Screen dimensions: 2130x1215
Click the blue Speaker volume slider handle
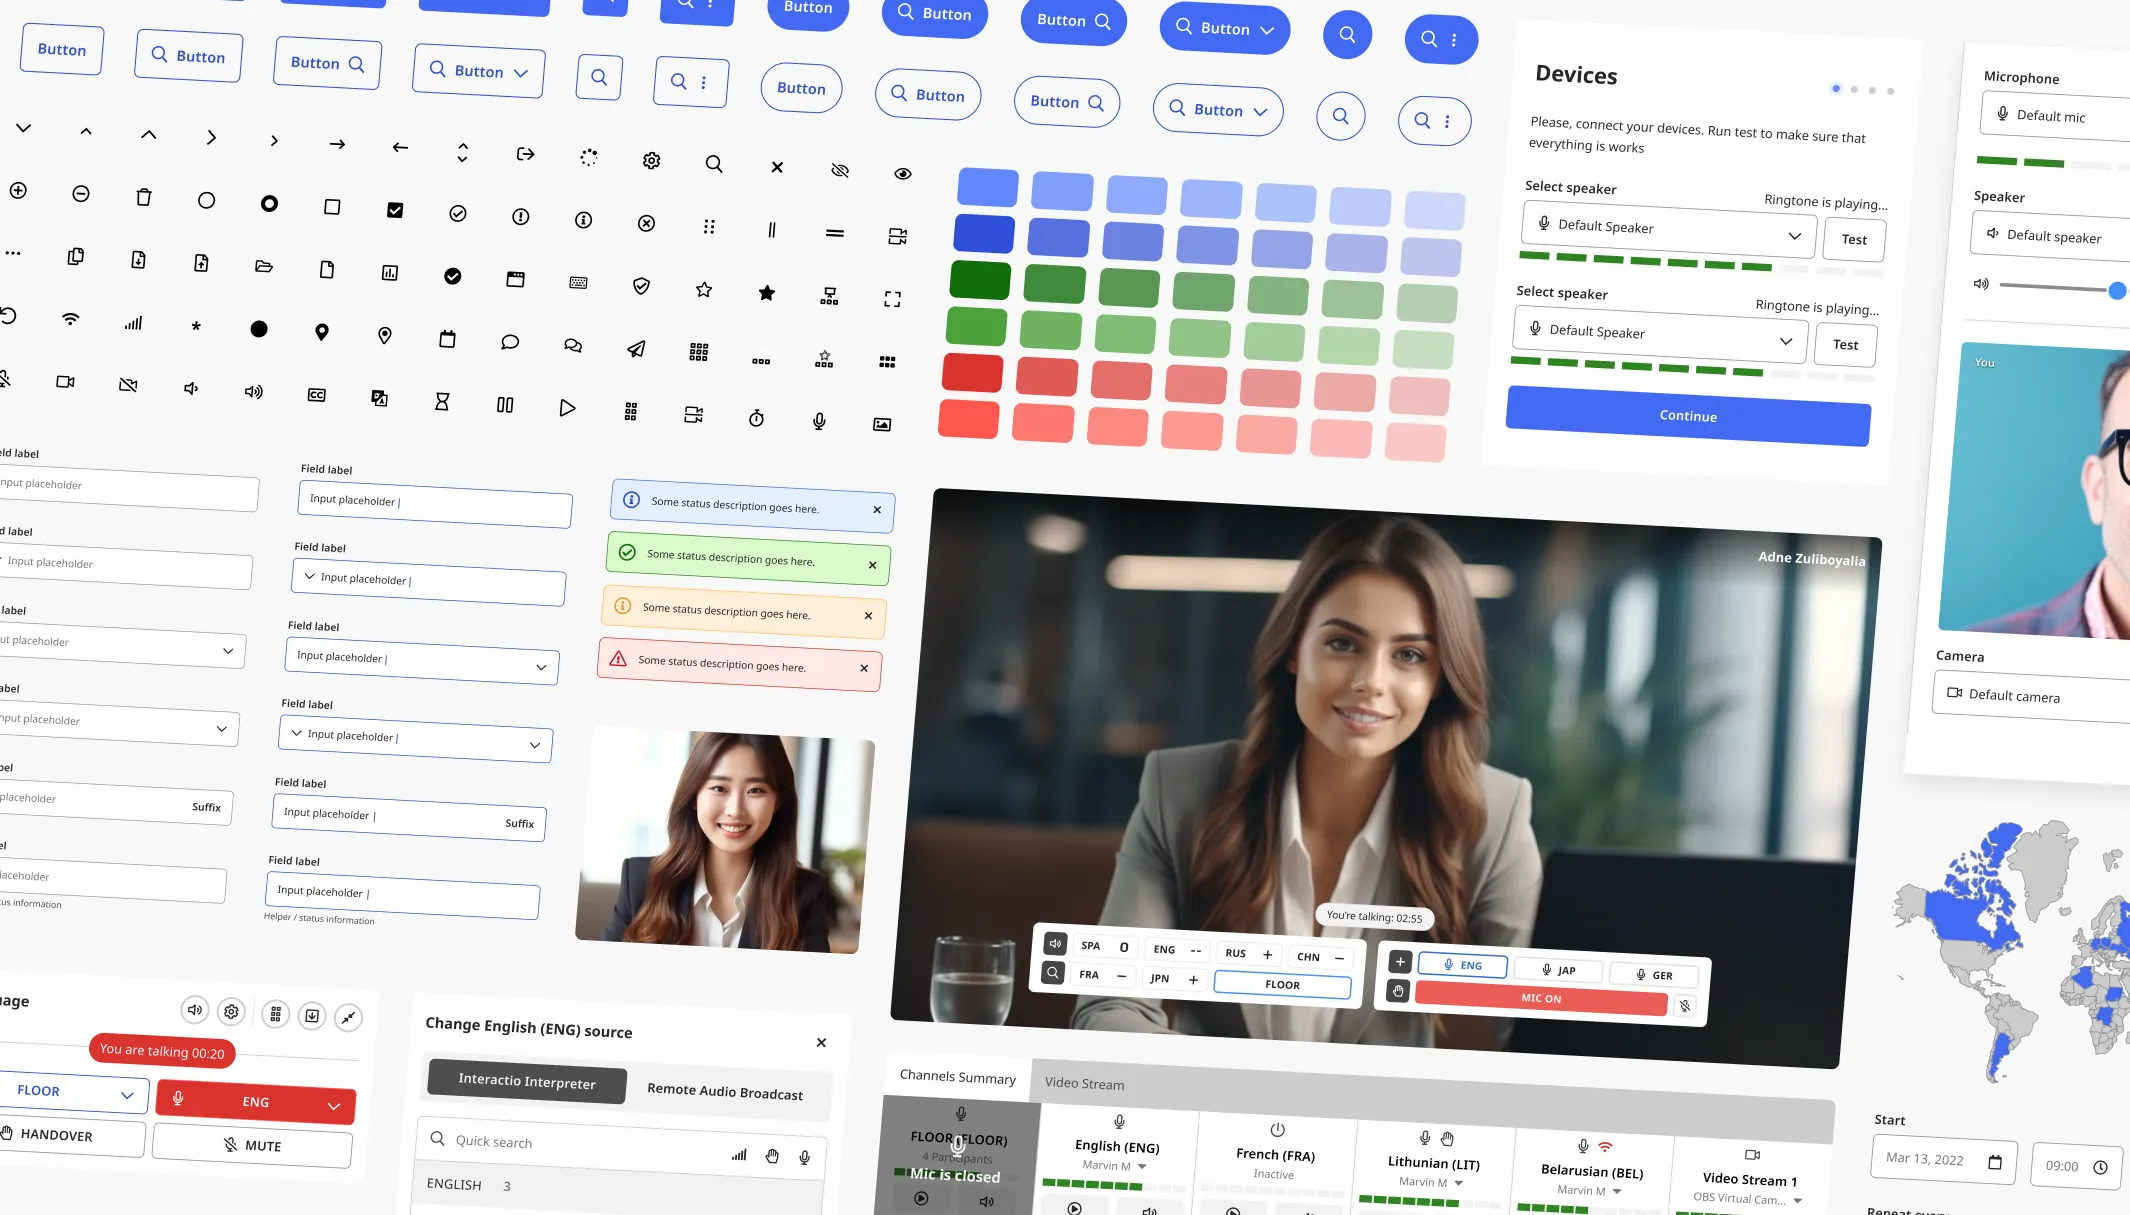(x=2117, y=291)
